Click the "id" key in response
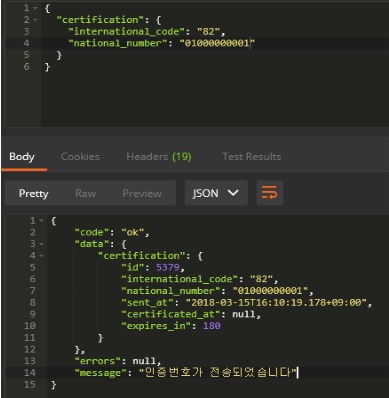This screenshot has width=389, height=398. 132,267
